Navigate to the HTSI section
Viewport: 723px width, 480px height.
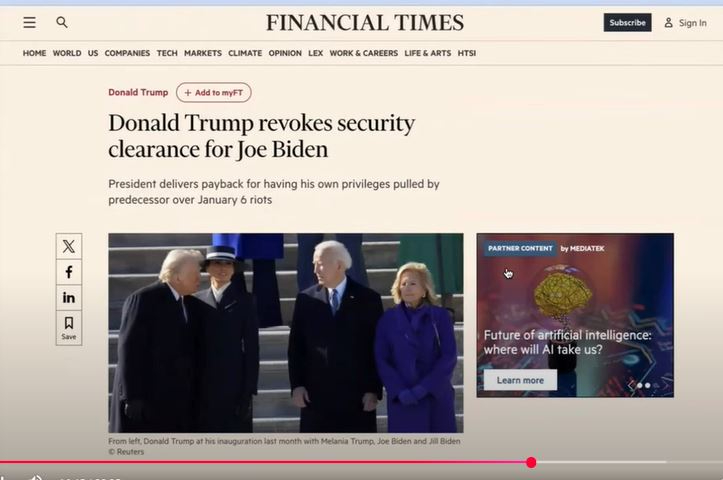(x=467, y=53)
